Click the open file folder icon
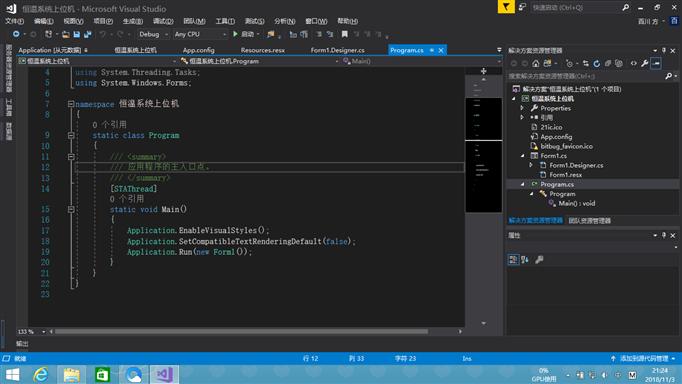 [x=66, y=34]
